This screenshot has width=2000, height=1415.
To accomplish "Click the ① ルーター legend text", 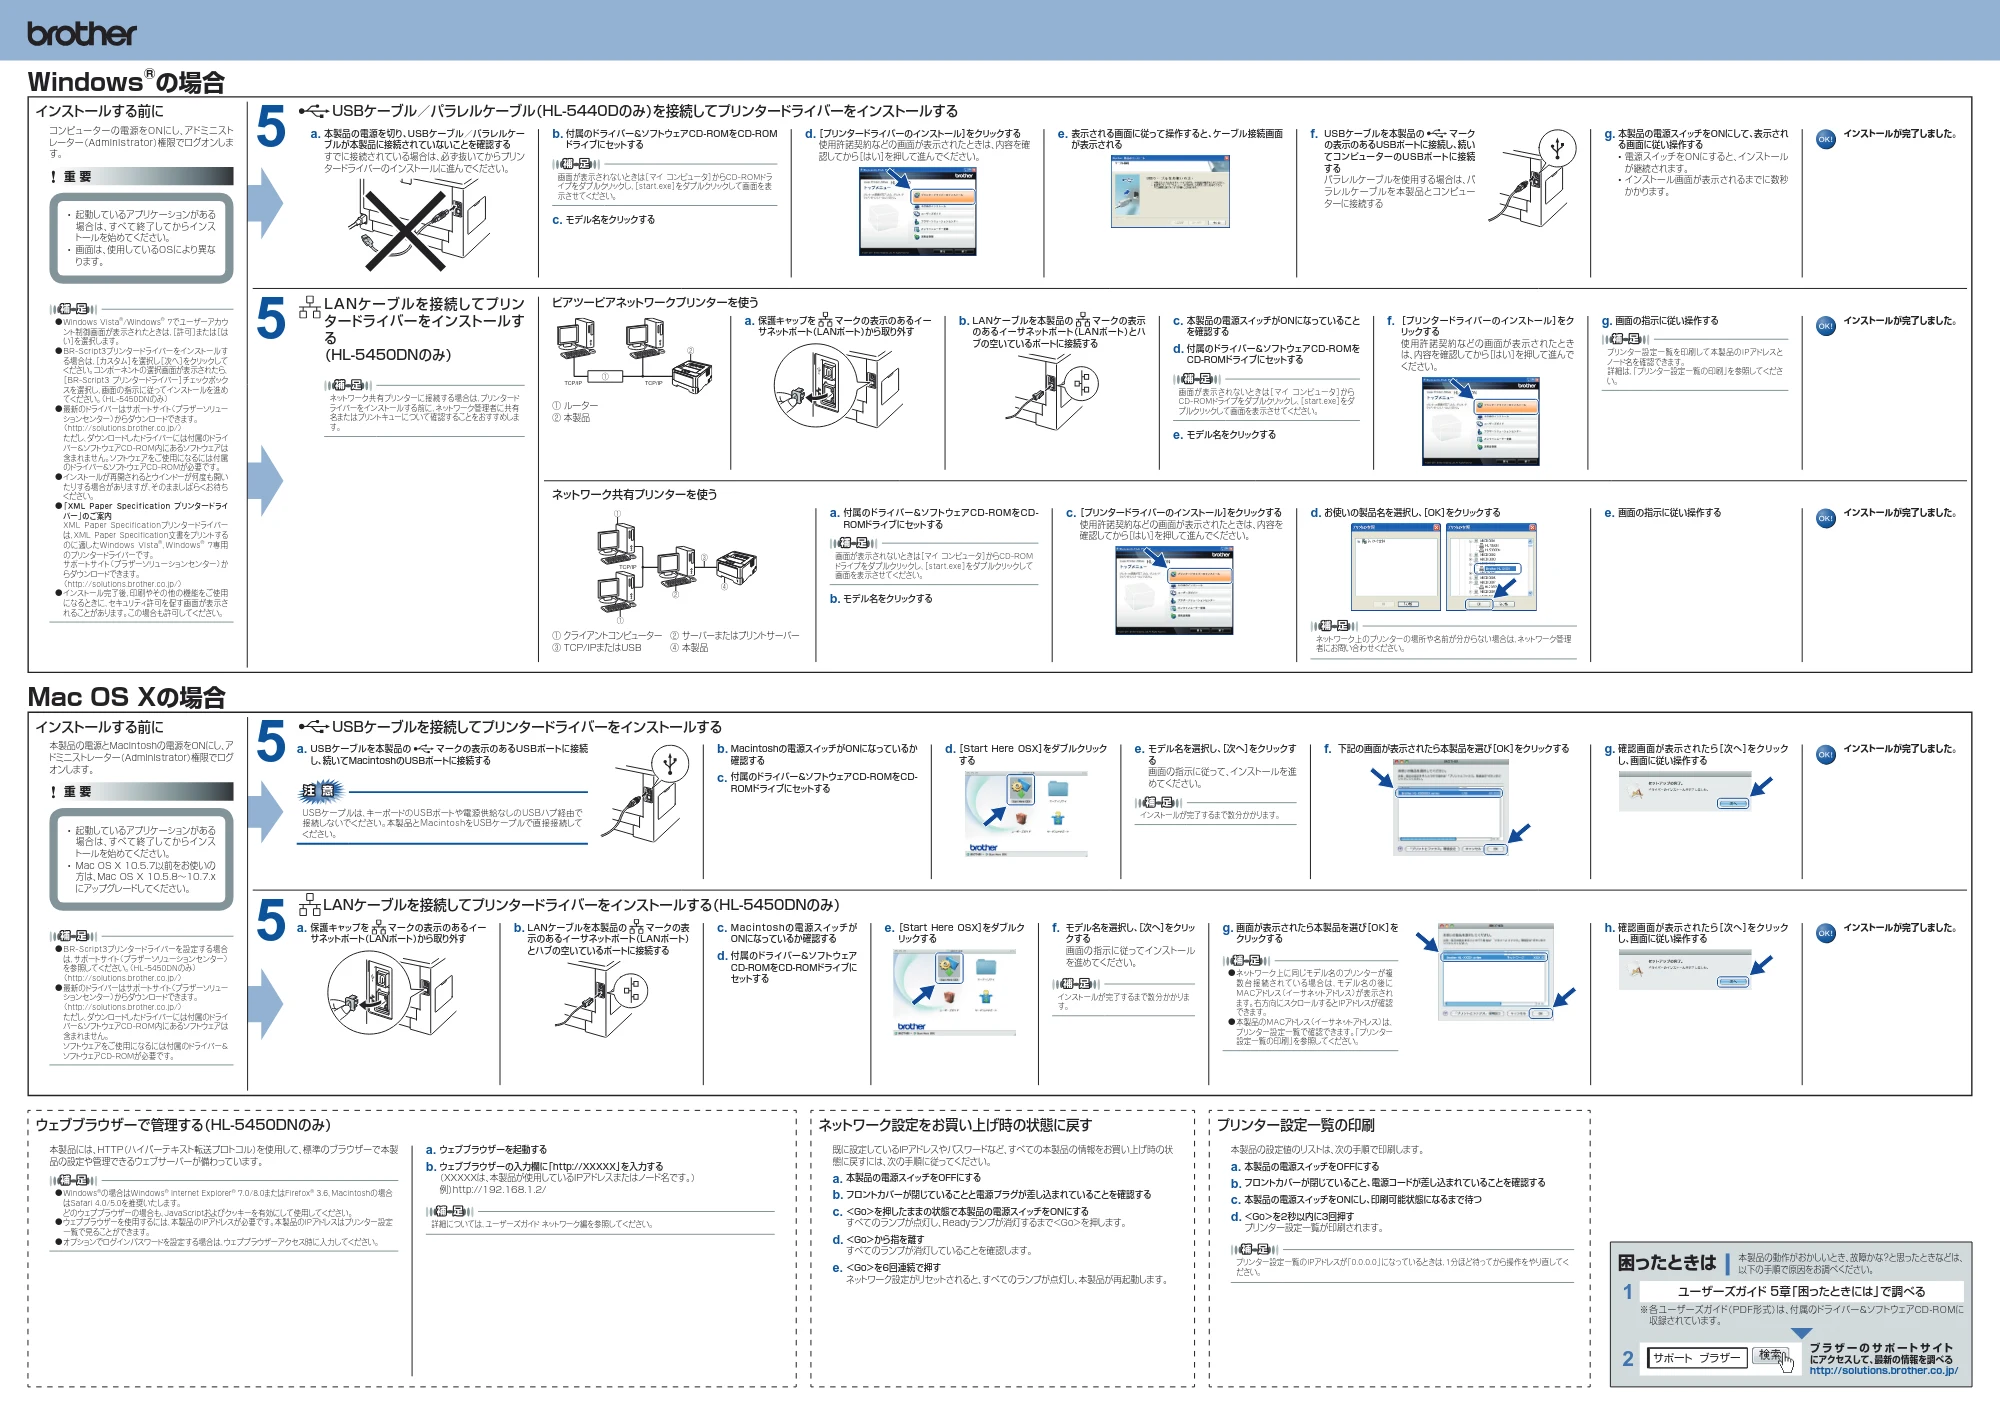I will point(575,406).
